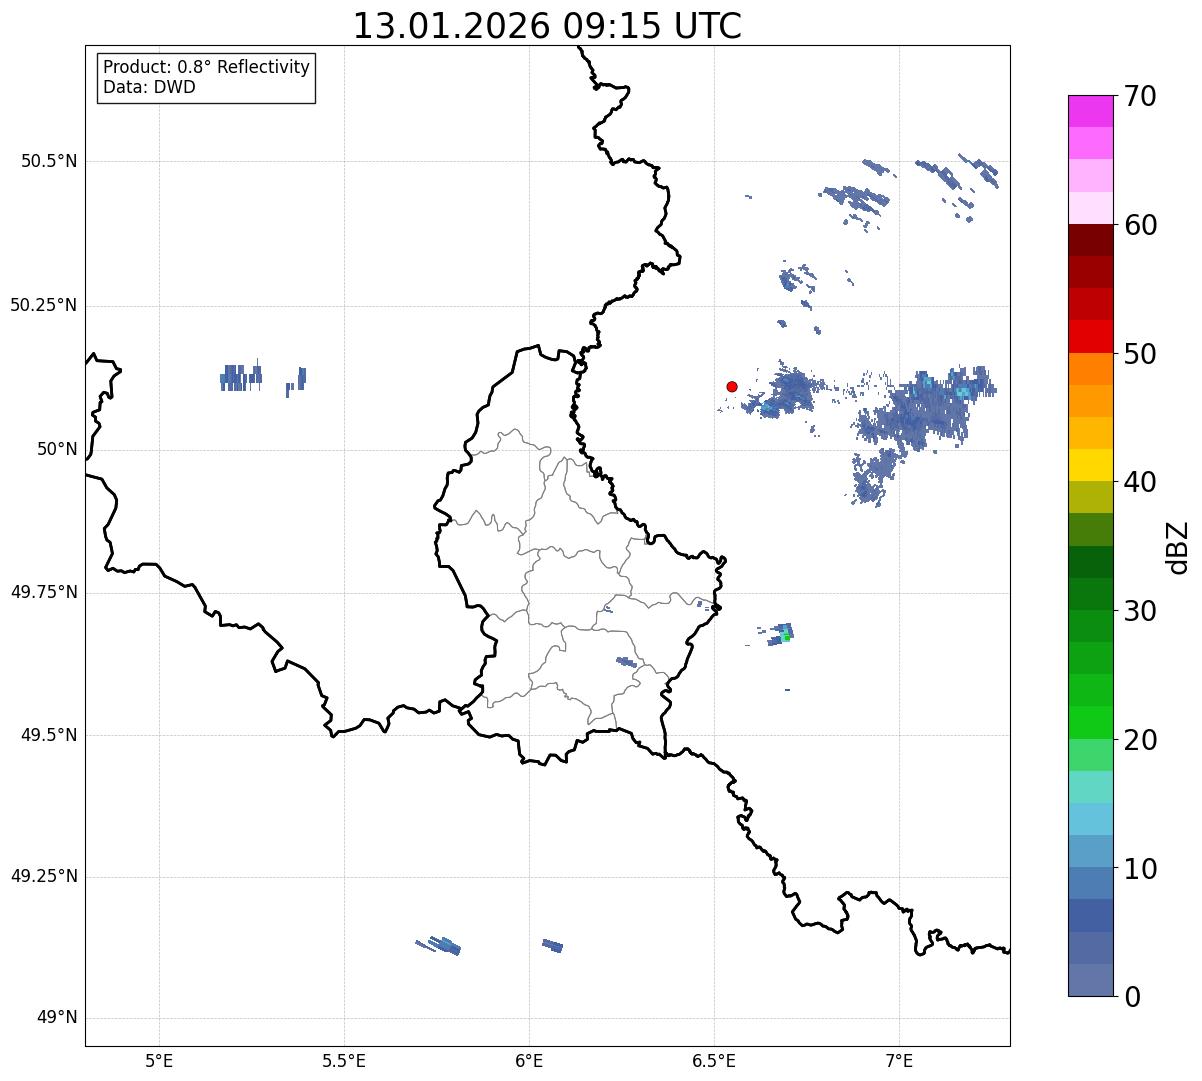
Task: Click the green radar echo east of Luxembourg
Action: pyautogui.click(x=786, y=636)
